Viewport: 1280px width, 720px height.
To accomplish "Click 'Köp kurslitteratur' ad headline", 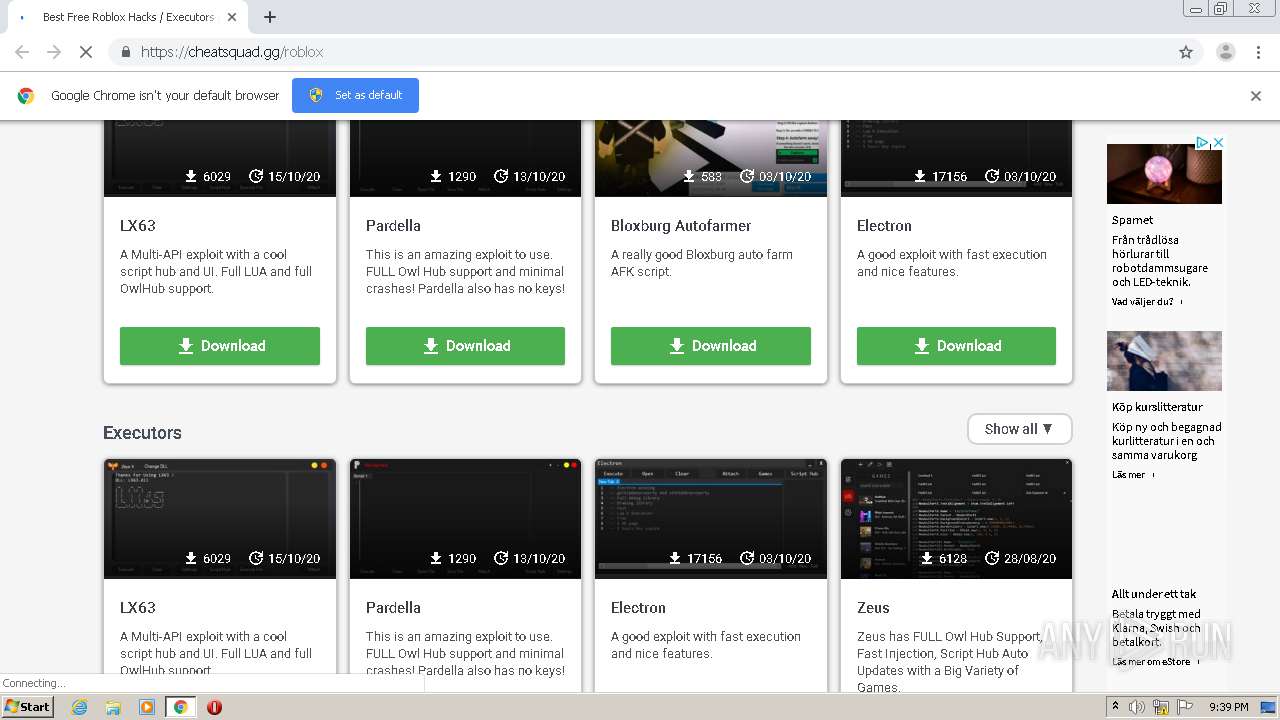I will tap(1157, 407).
